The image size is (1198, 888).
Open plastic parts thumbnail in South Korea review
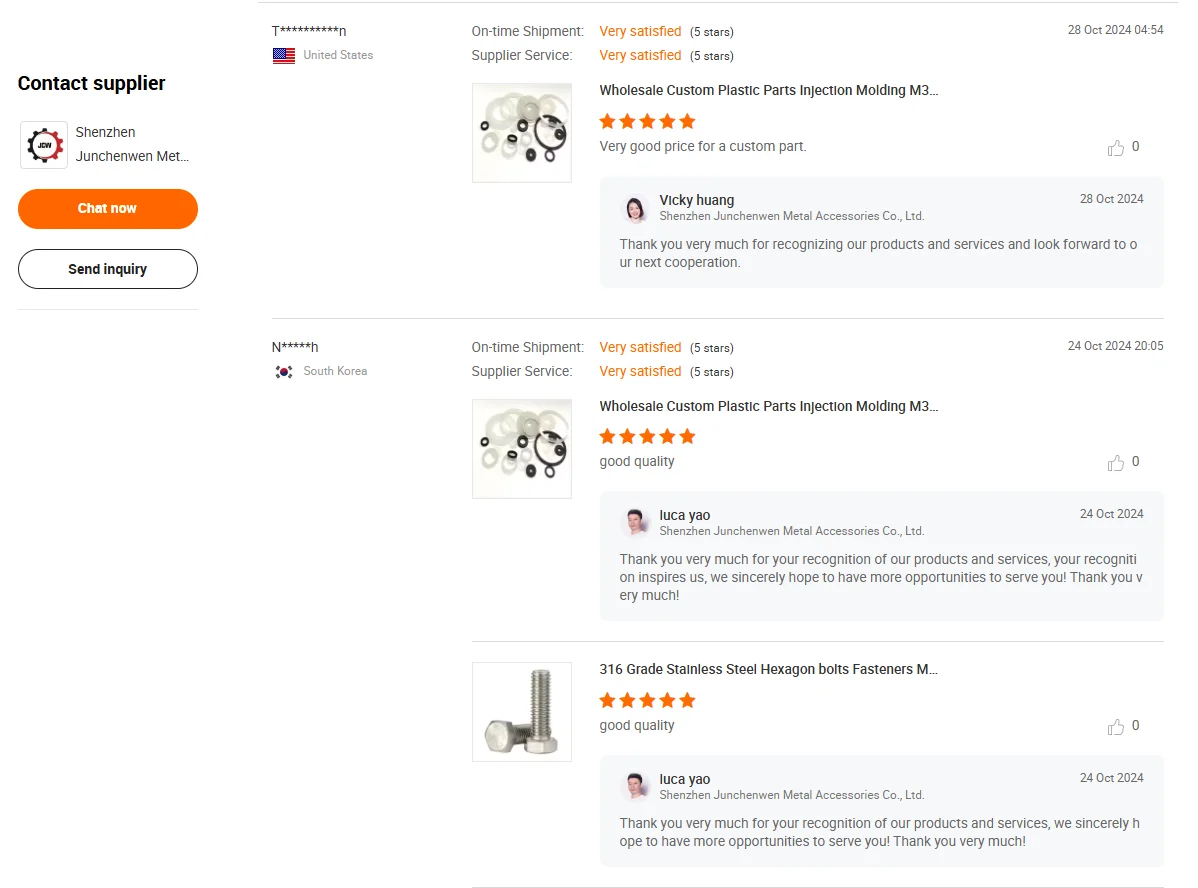521,448
